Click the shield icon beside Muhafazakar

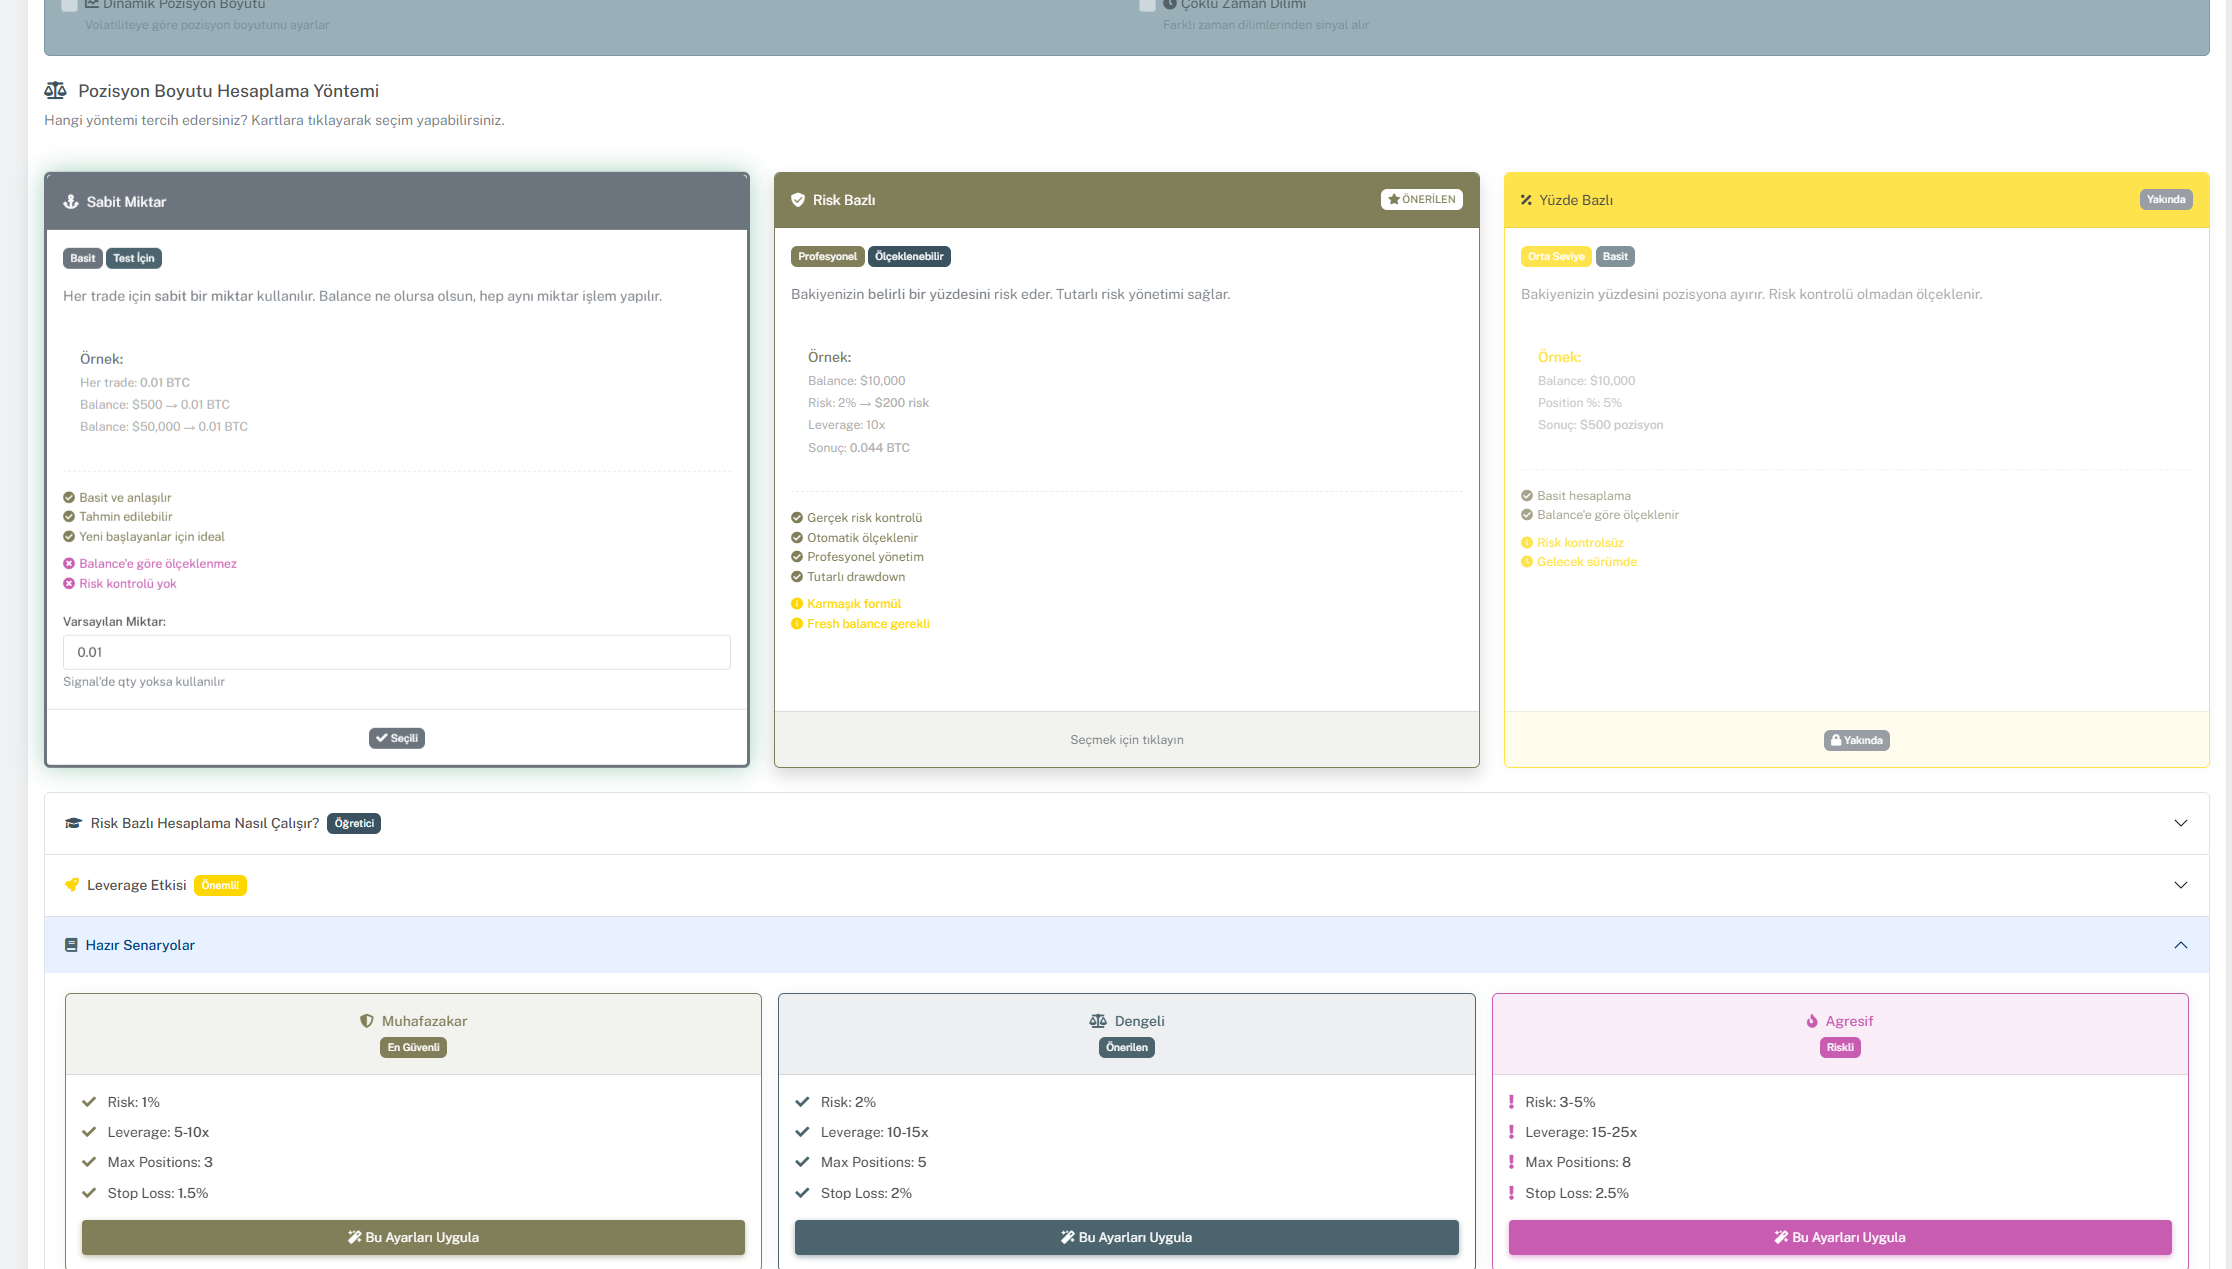[x=367, y=1021]
